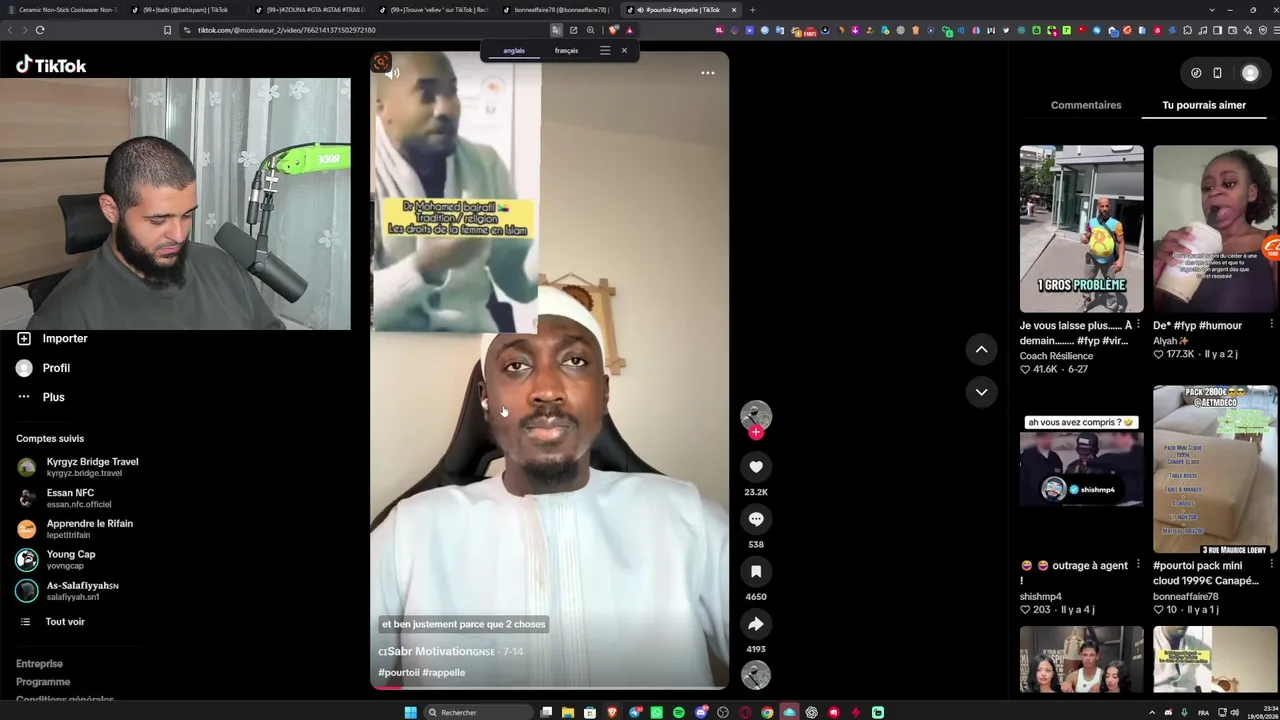Open comments via the speech bubble icon
The width and height of the screenshot is (1280, 720).
coord(756,519)
